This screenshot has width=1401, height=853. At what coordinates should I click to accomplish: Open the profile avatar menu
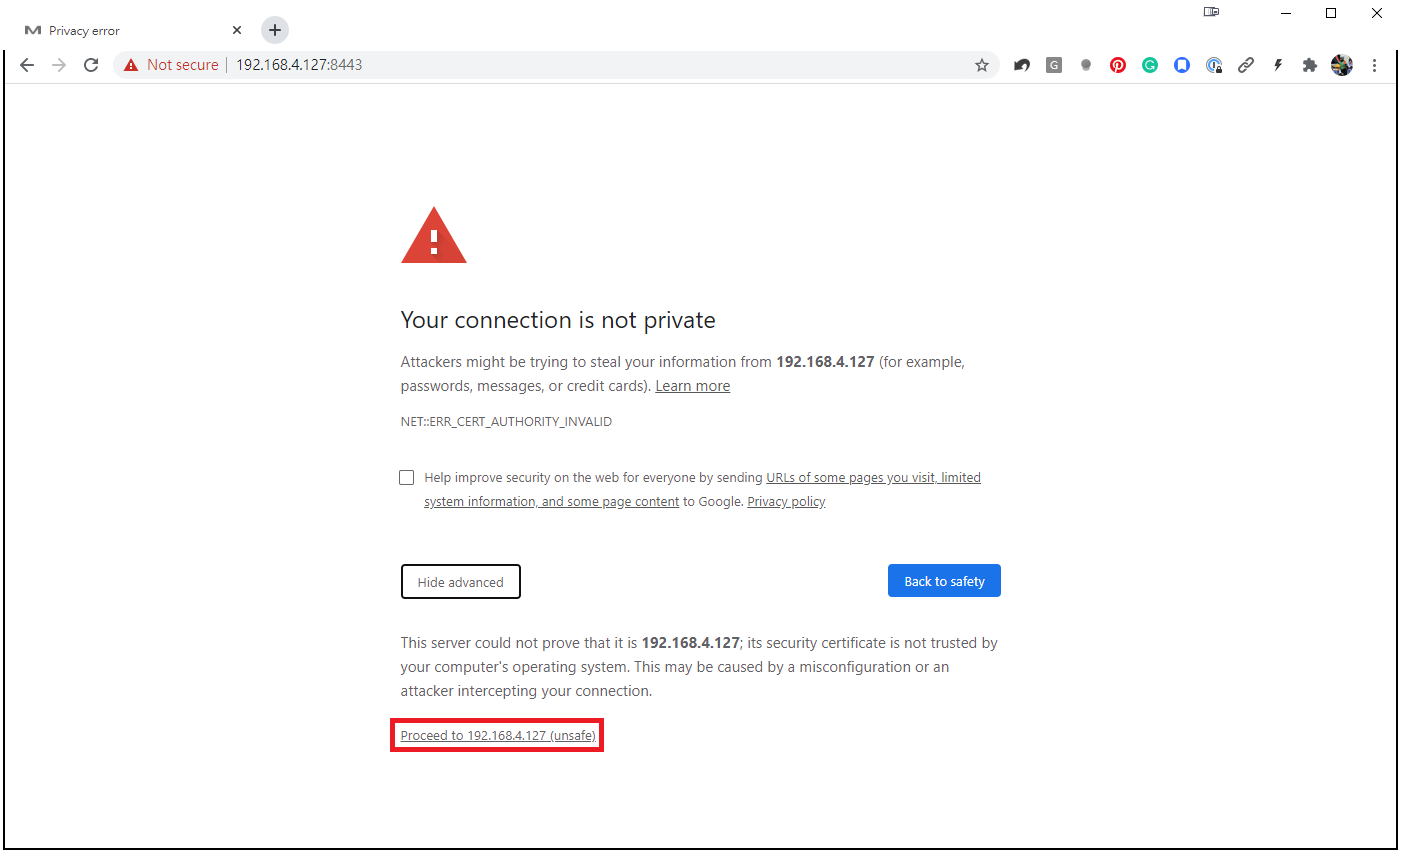(1342, 65)
